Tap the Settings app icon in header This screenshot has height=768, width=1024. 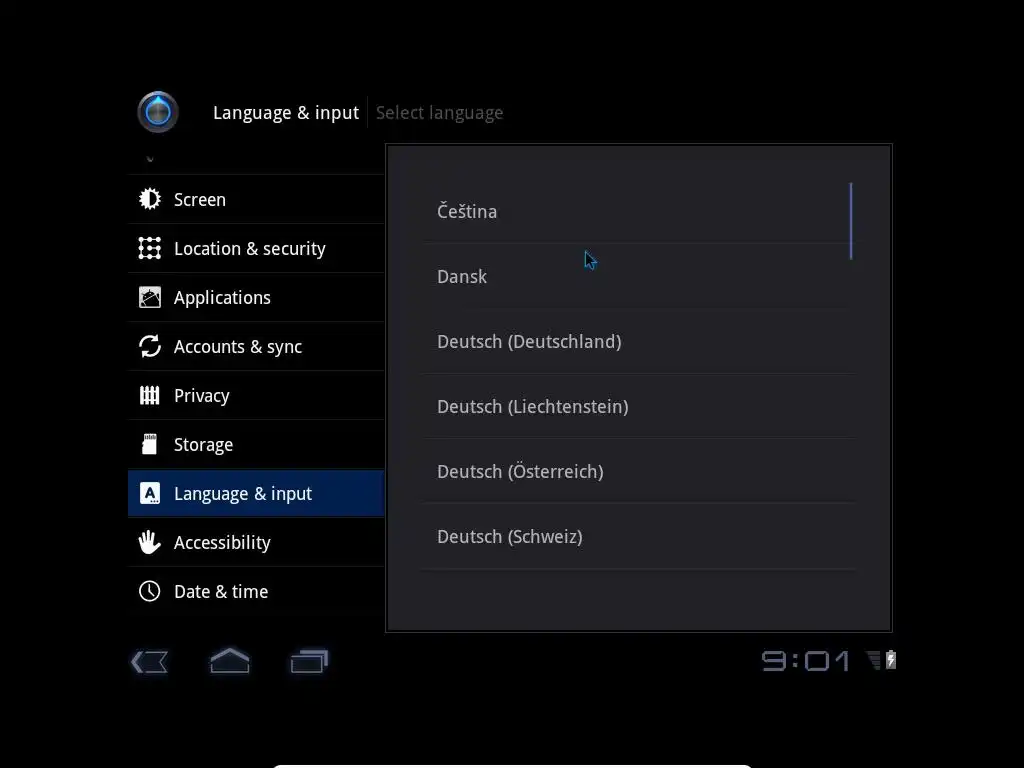pyautogui.click(x=157, y=112)
